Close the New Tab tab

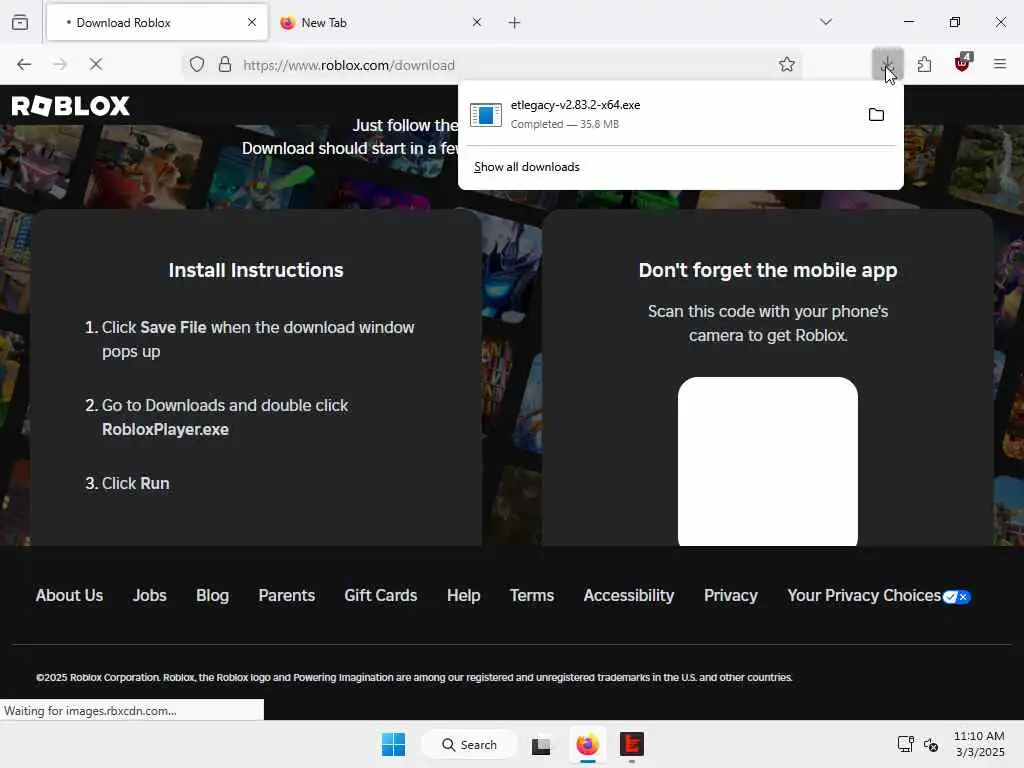pos(477,22)
